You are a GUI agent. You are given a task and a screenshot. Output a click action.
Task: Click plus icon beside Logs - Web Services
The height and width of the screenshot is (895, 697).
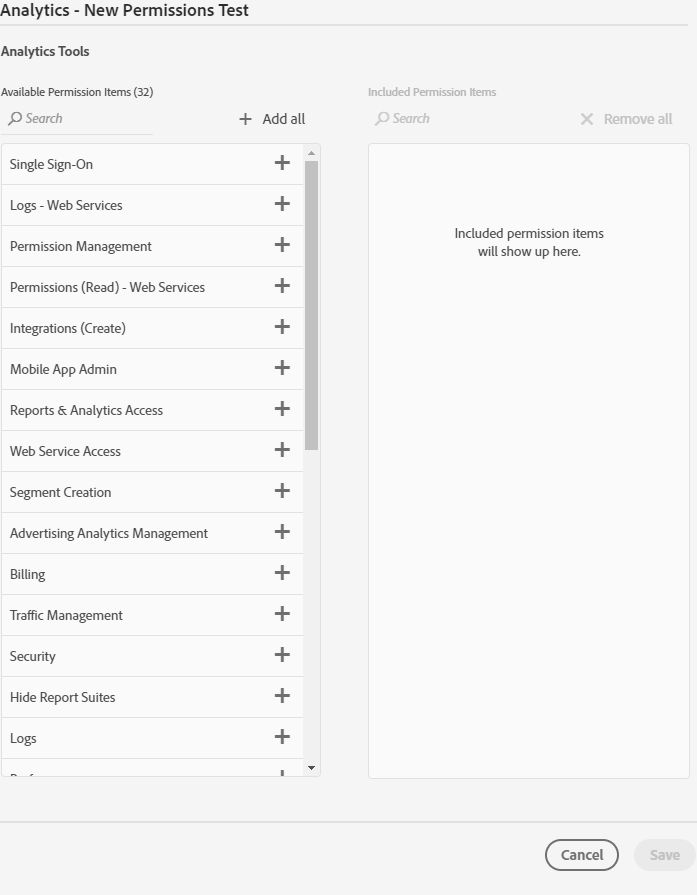(x=282, y=204)
